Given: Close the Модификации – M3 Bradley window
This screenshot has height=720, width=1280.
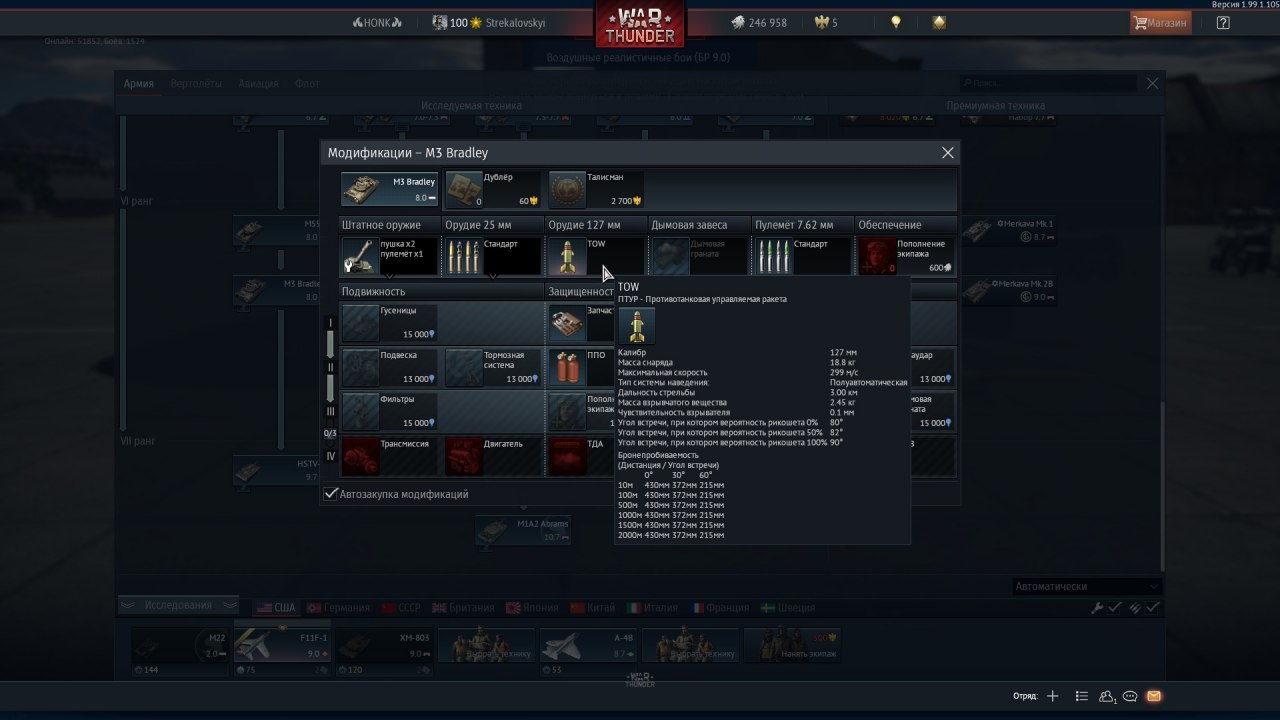Looking at the screenshot, I should click(947, 153).
